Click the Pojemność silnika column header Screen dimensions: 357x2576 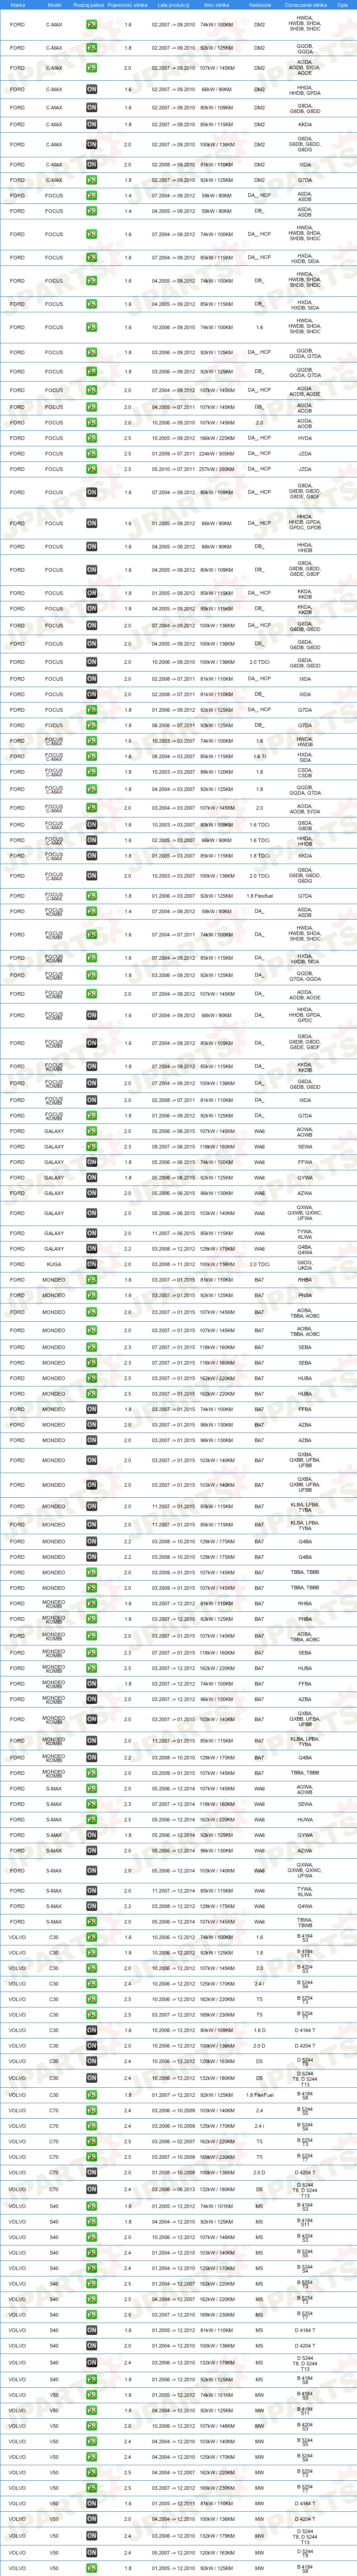(x=127, y=5)
